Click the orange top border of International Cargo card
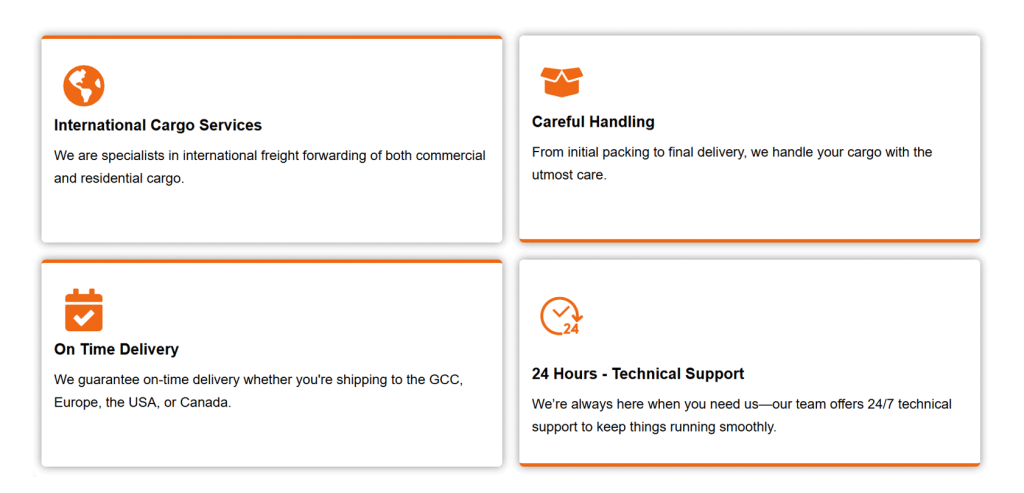1024x493 pixels. [x=271, y=37]
